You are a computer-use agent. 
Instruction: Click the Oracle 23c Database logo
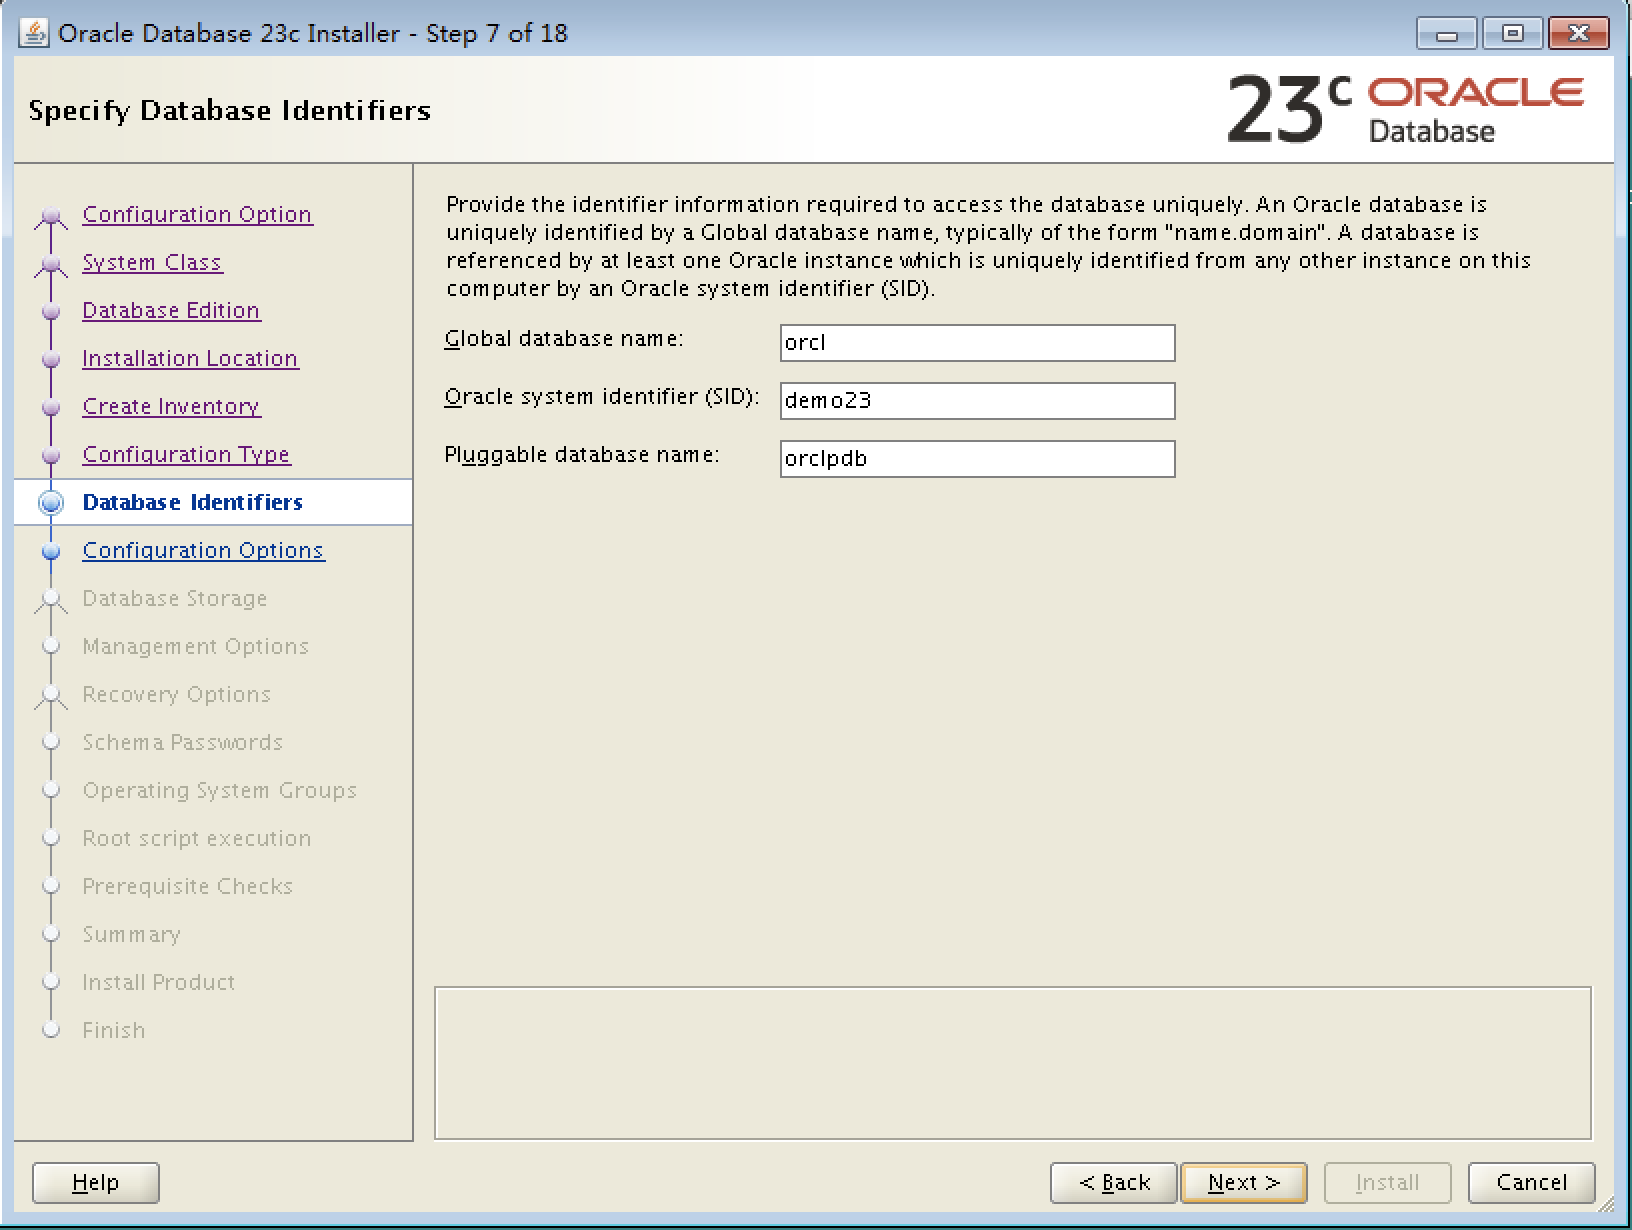tap(1405, 109)
